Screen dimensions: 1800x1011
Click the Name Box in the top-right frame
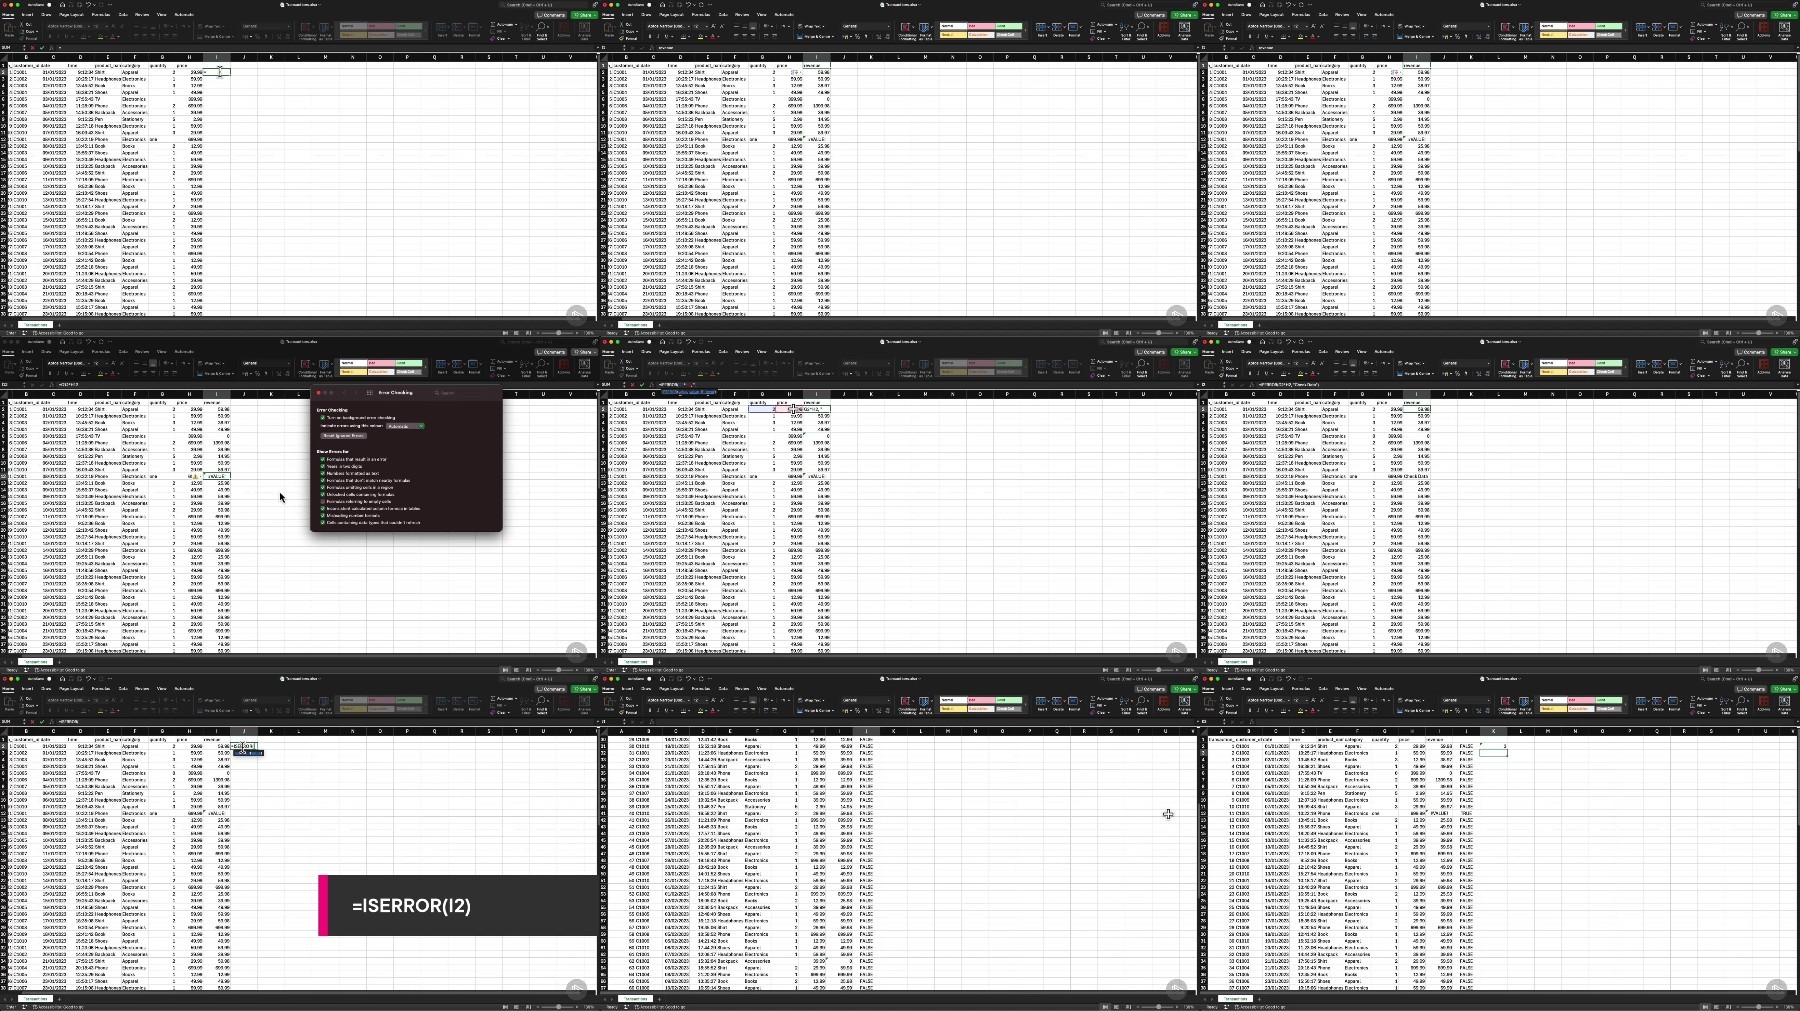point(1213,47)
